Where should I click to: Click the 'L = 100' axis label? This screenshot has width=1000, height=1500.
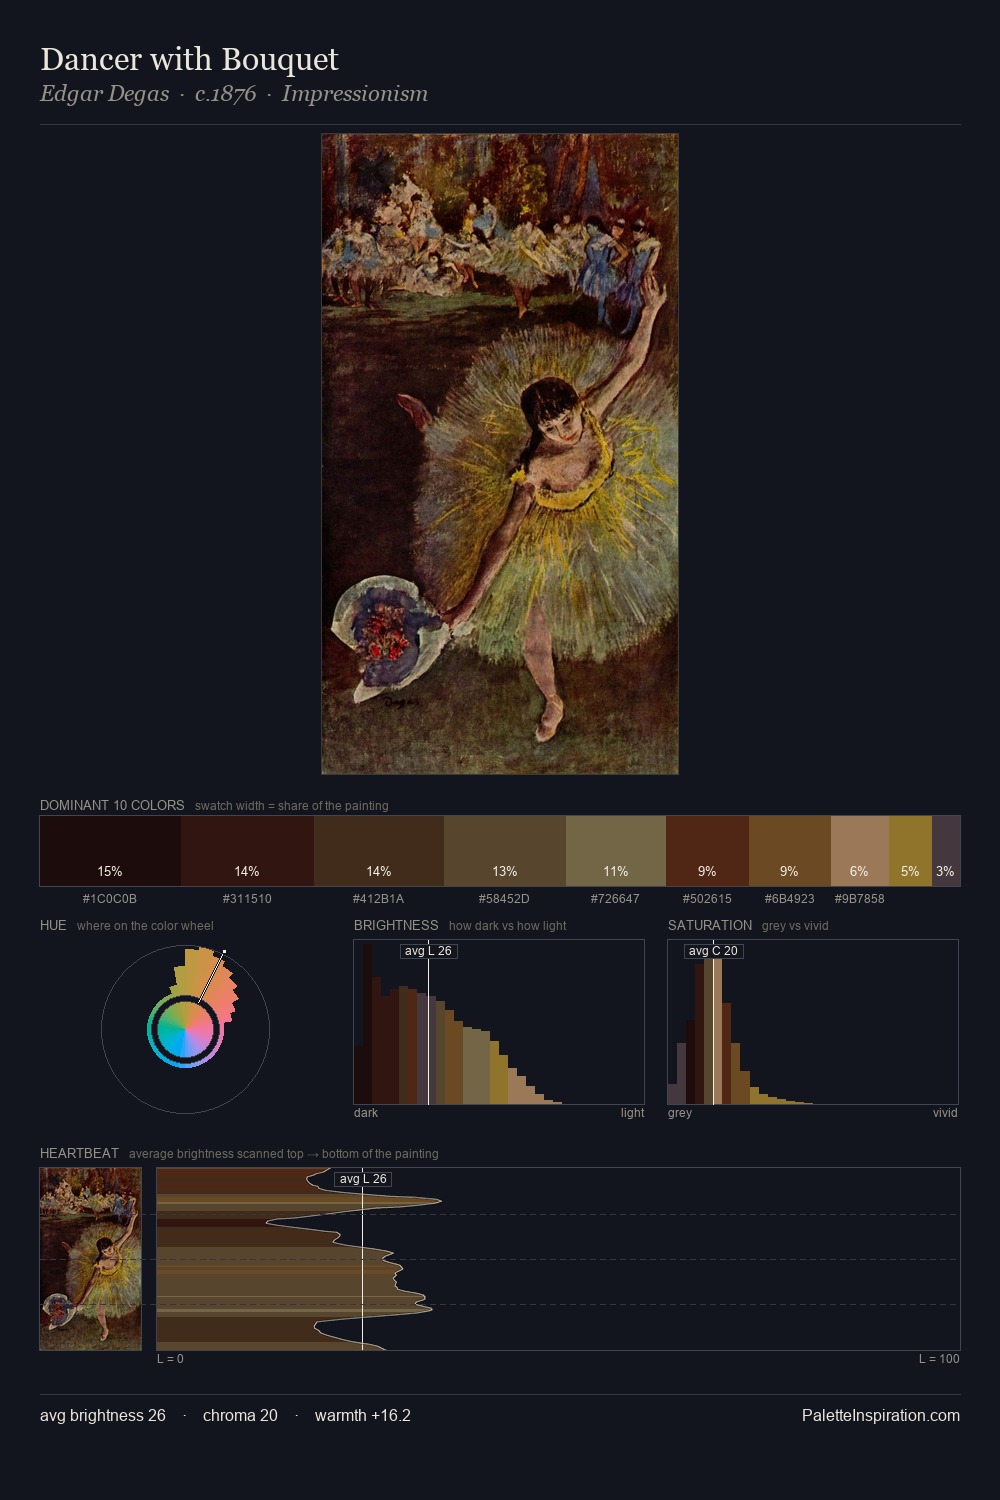pos(939,1359)
